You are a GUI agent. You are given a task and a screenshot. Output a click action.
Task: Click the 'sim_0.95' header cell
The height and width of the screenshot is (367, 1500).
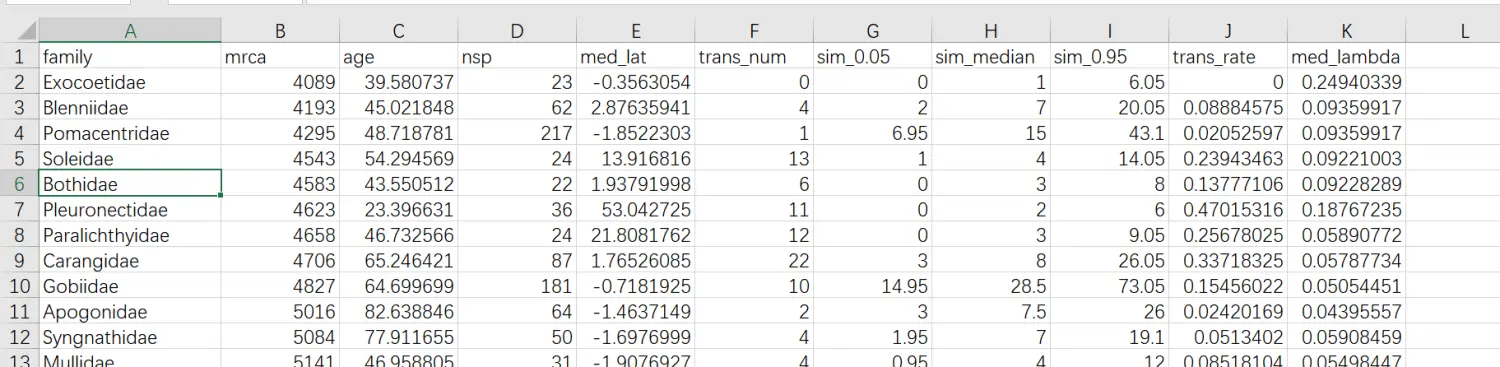(x=1108, y=57)
